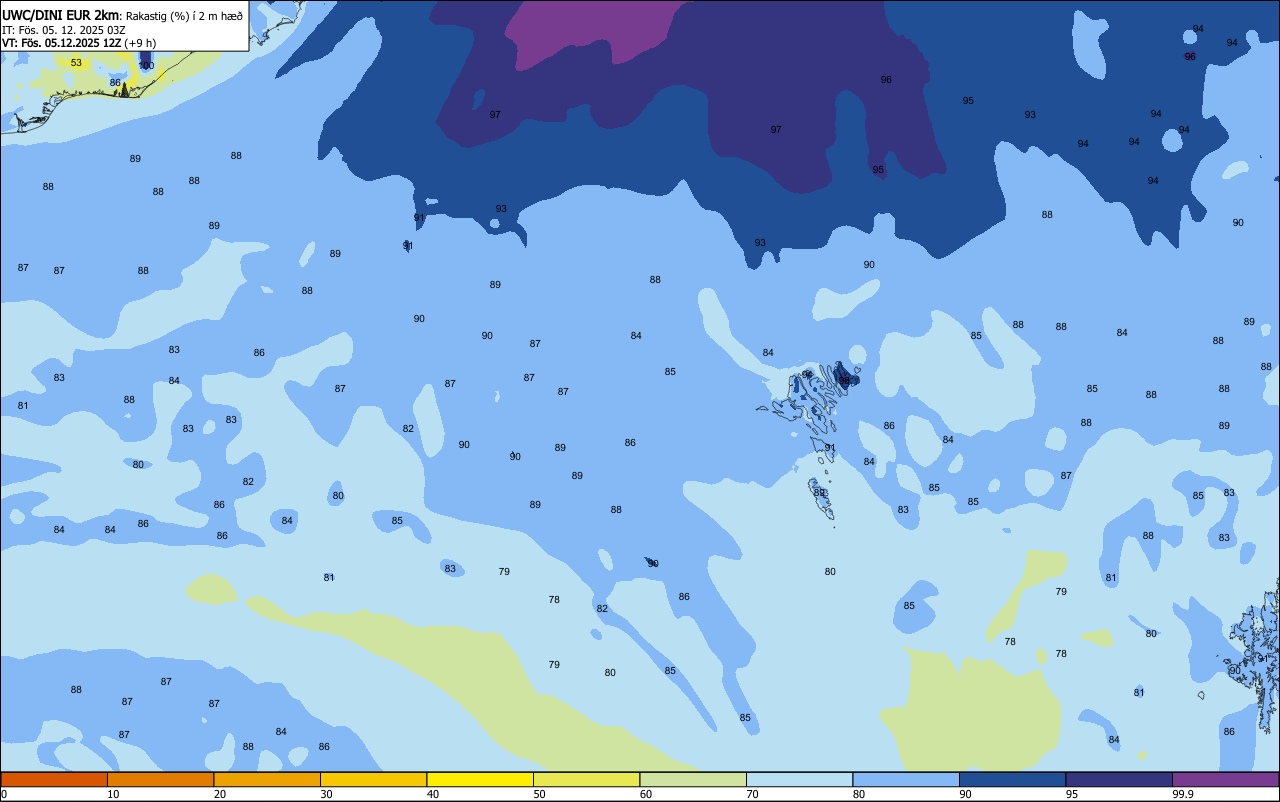Click the '40' legend tick label
1280x802 pixels.
click(x=433, y=794)
